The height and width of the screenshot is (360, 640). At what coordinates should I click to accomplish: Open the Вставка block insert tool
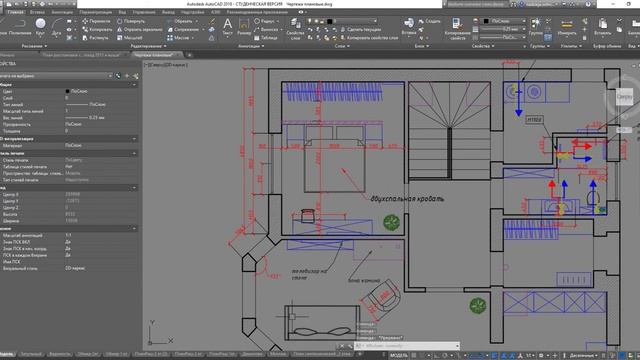(x=409, y=27)
